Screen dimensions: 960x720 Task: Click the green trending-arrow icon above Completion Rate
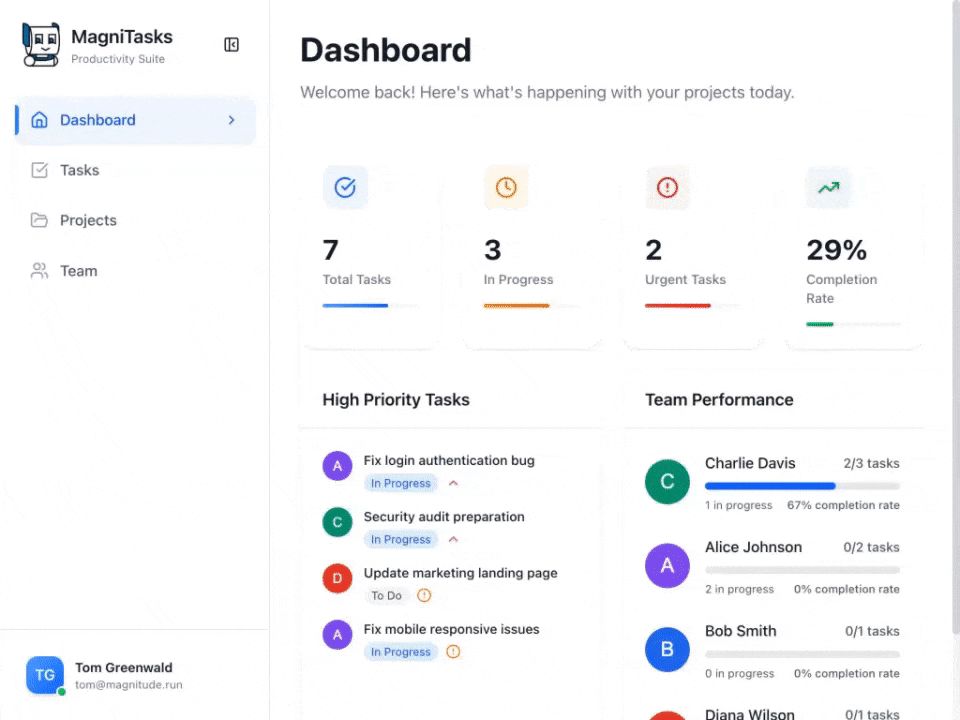click(827, 187)
